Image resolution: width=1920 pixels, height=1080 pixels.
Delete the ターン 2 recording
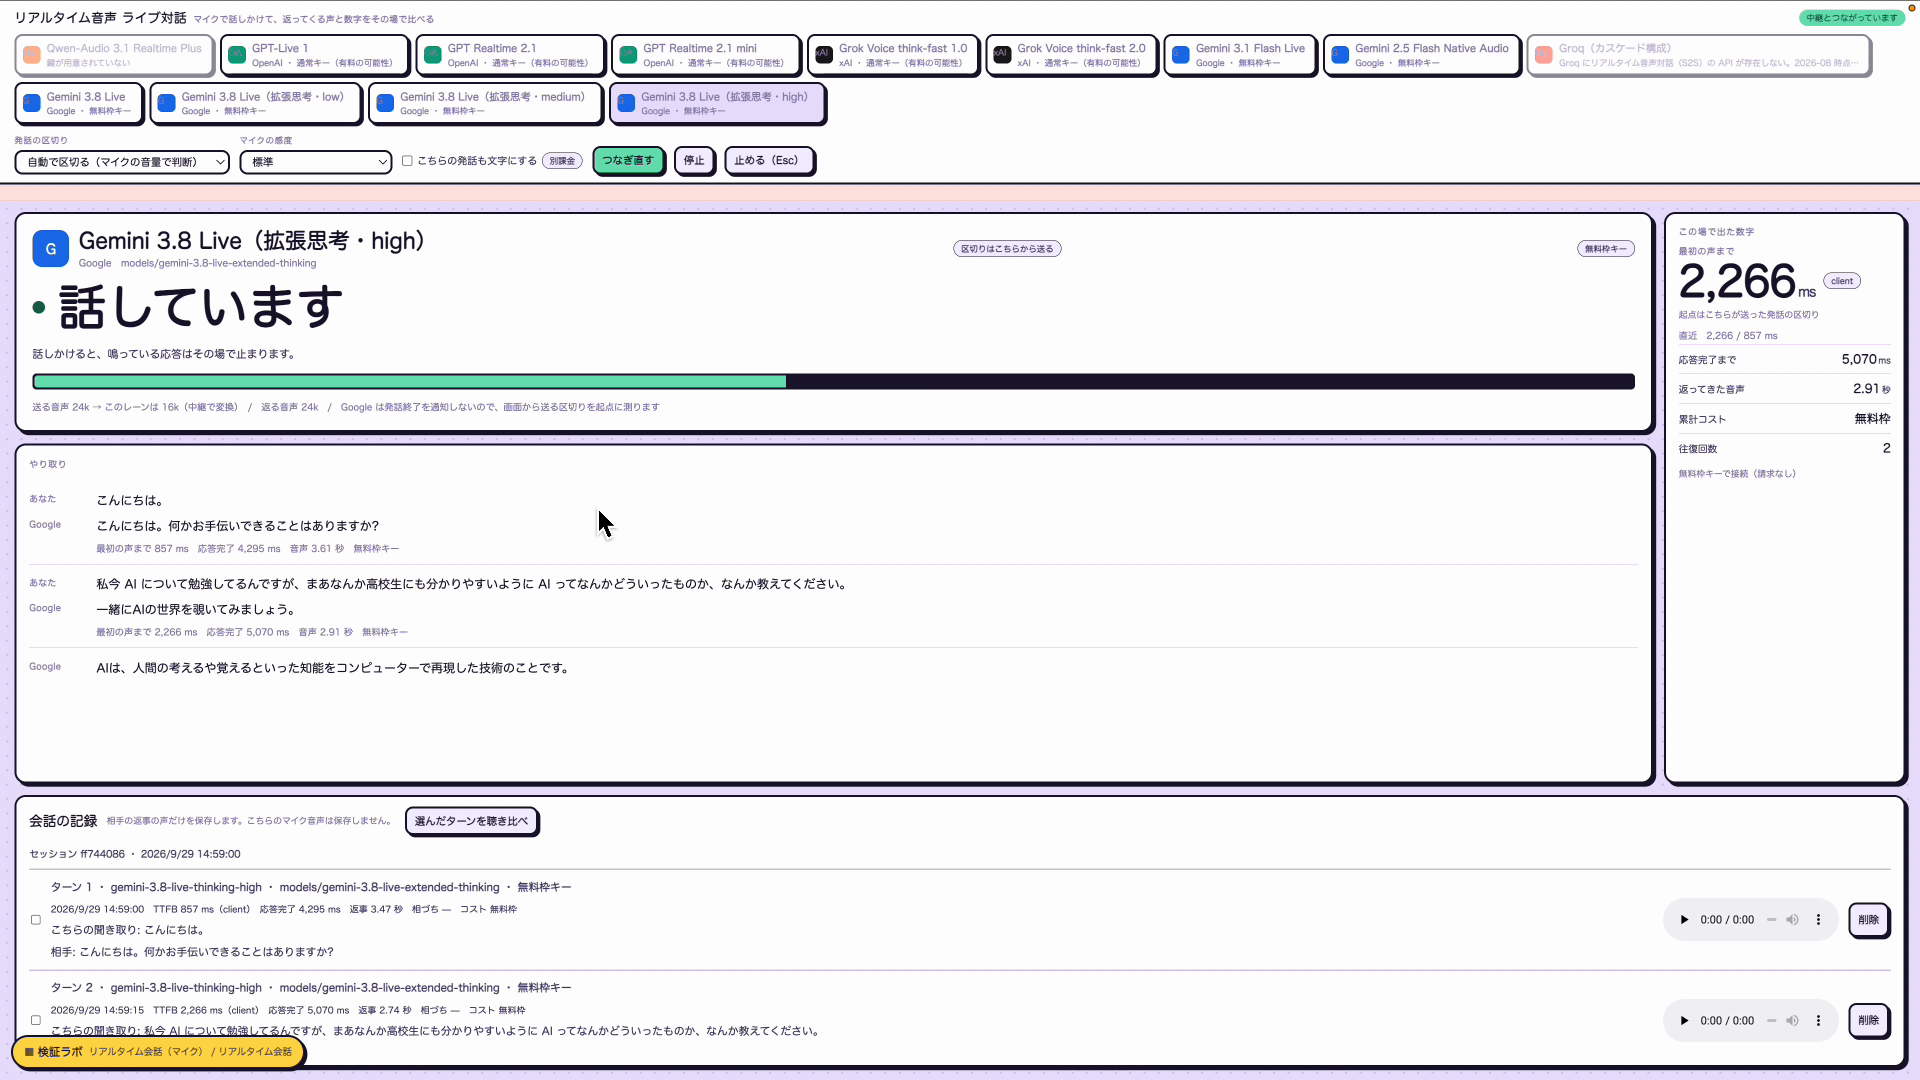pyautogui.click(x=1868, y=1021)
